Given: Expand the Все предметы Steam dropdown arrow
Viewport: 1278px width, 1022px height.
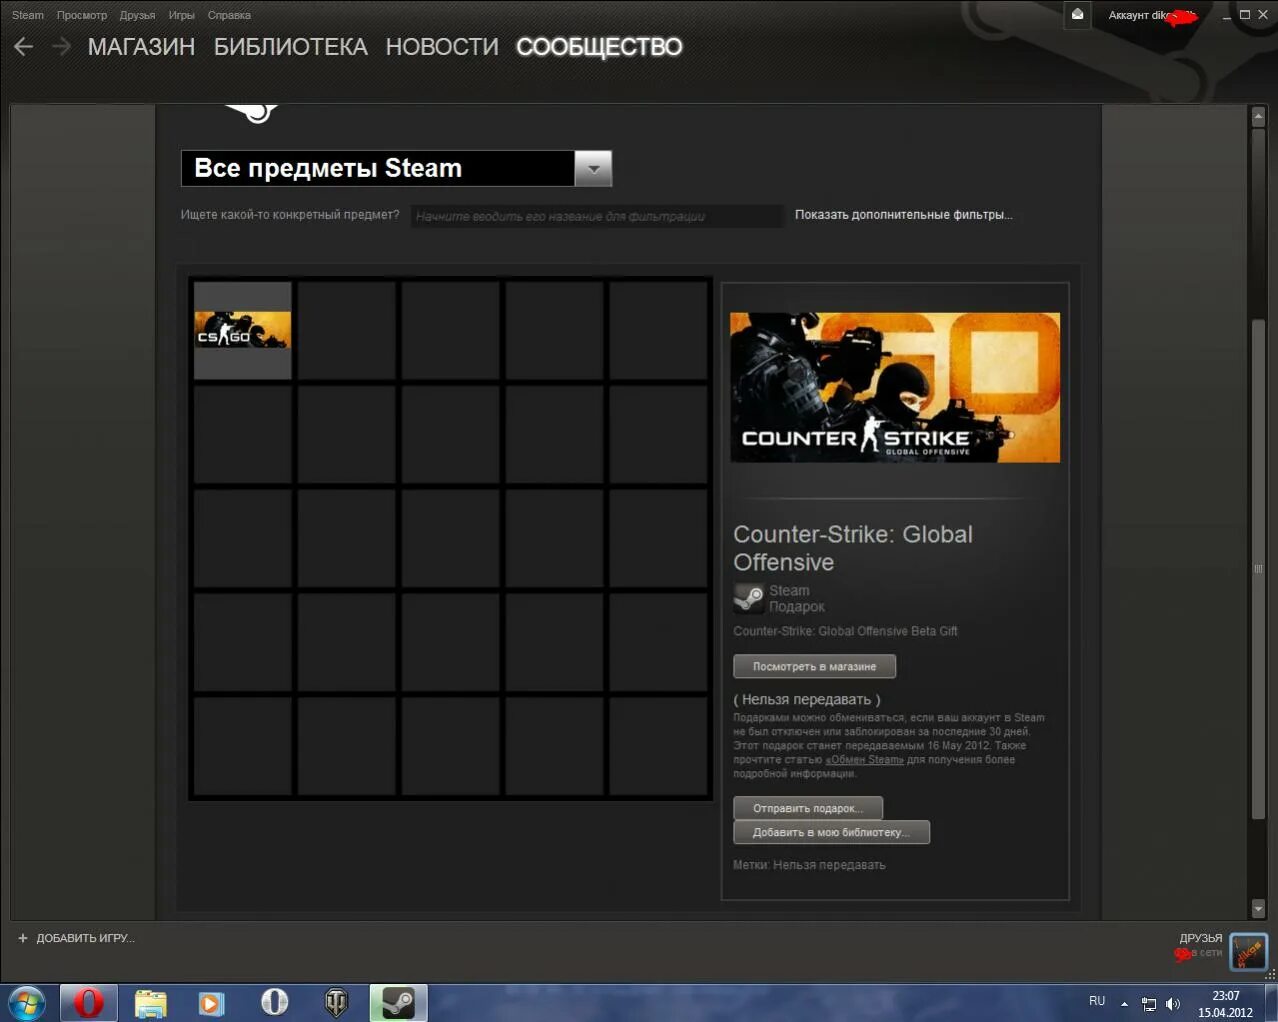Looking at the screenshot, I should (593, 169).
